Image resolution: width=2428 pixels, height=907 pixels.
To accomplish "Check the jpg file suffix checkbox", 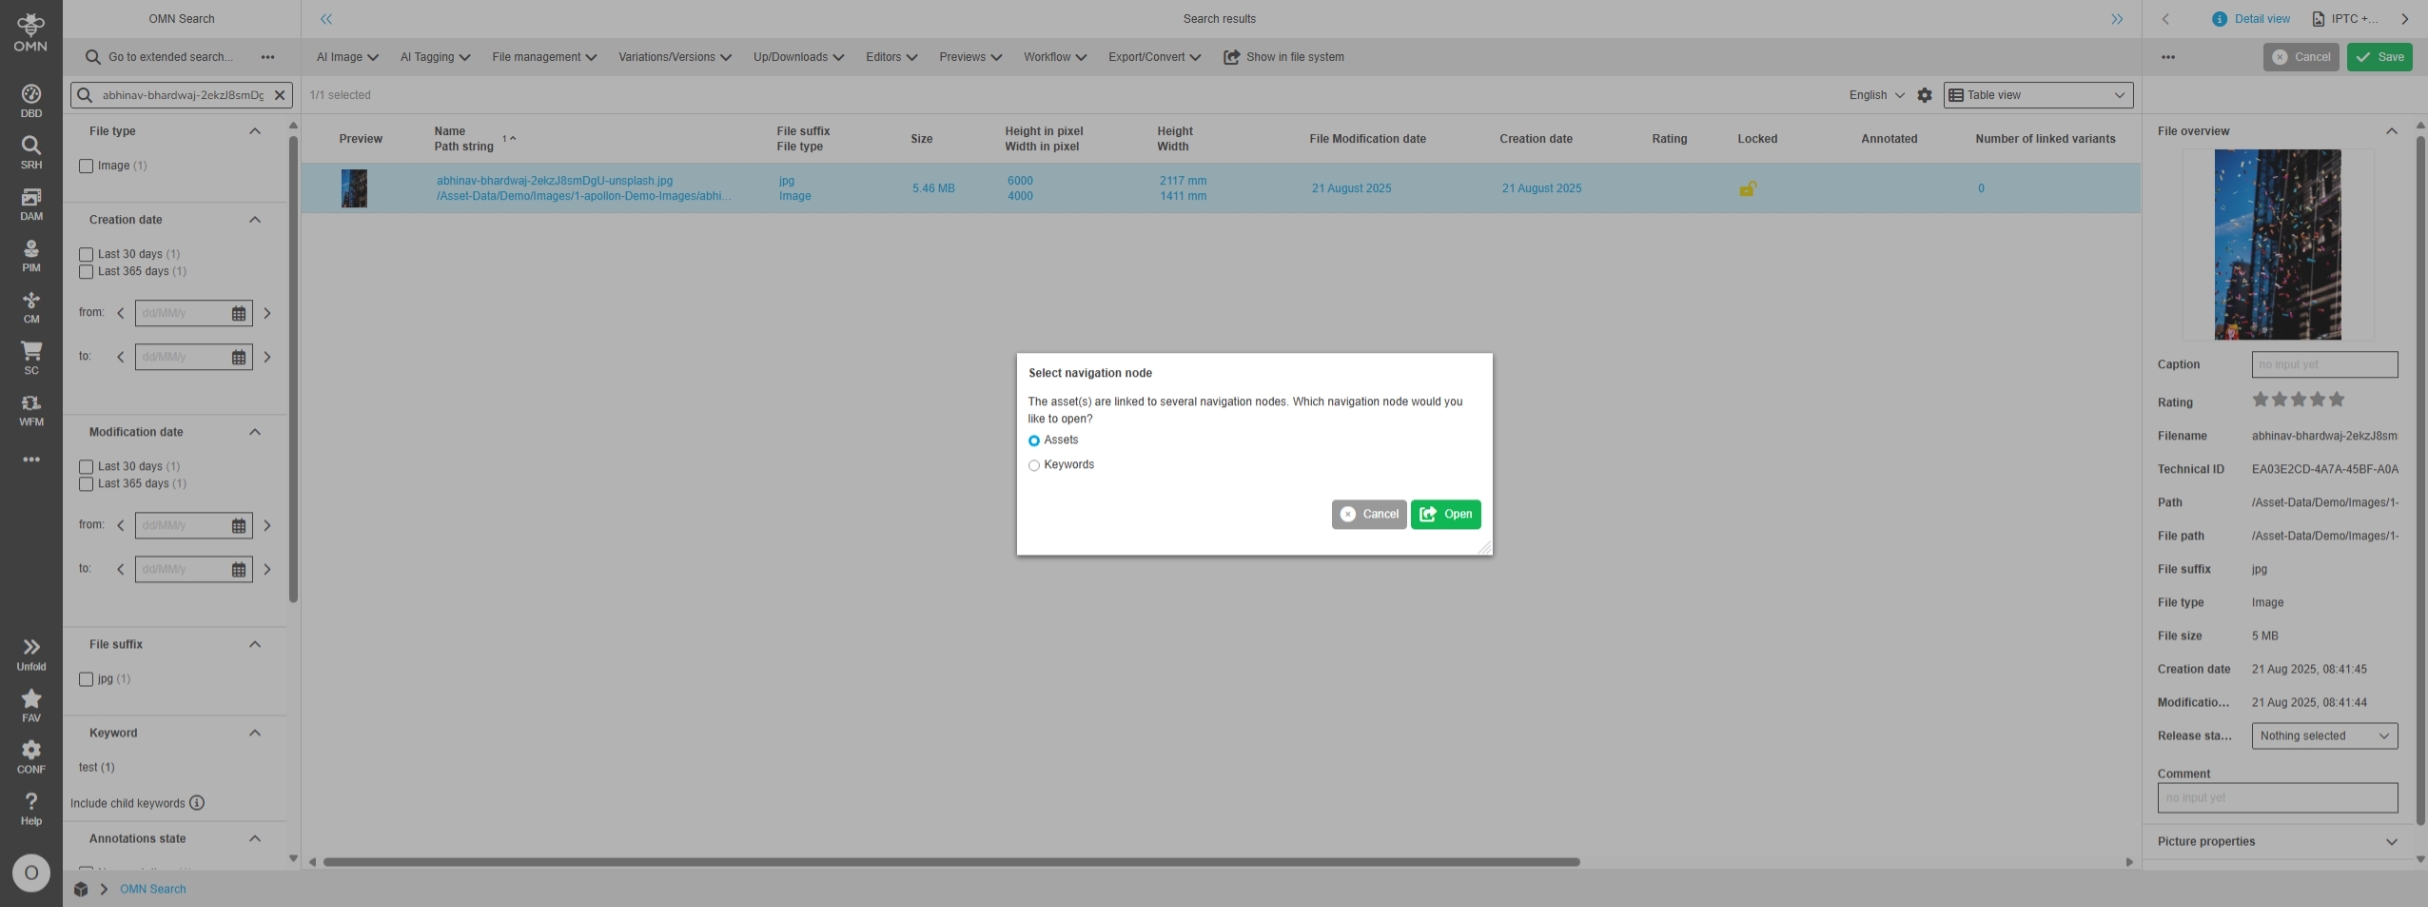I will coord(86,679).
